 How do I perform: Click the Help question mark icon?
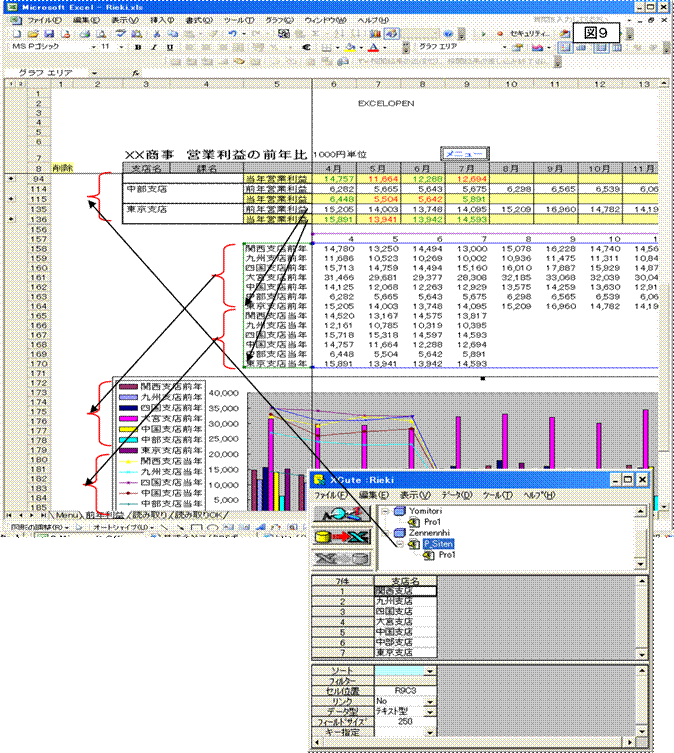(x=448, y=34)
